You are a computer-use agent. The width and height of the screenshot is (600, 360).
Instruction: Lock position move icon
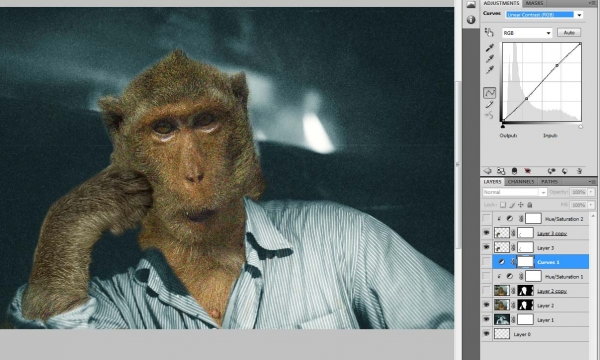pos(521,205)
